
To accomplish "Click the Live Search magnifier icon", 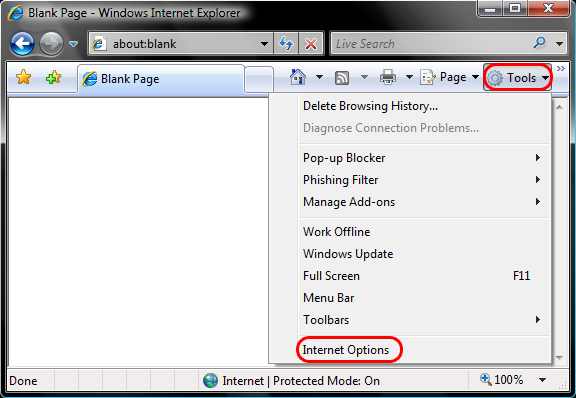I will point(540,43).
